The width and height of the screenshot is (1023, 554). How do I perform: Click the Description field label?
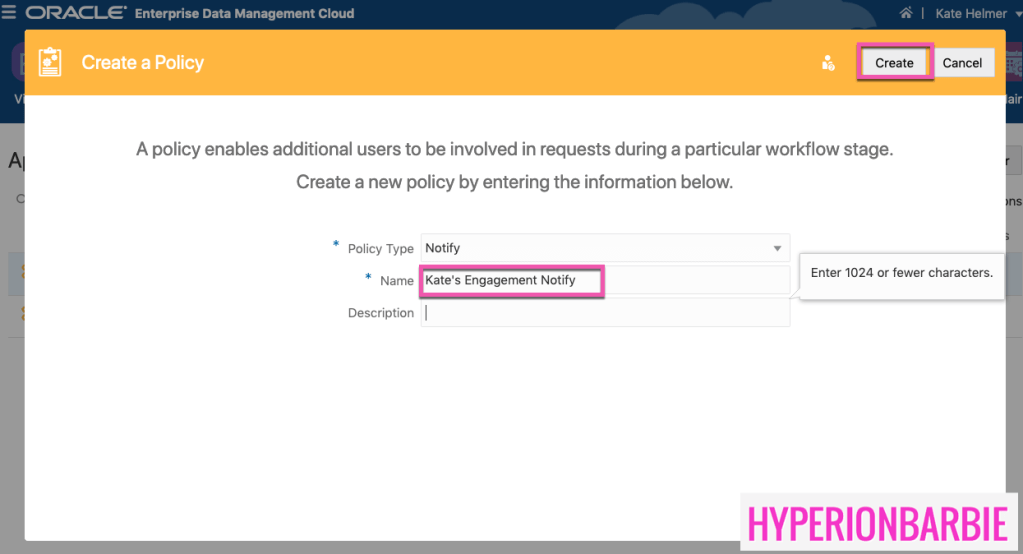pyautogui.click(x=380, y=313)
